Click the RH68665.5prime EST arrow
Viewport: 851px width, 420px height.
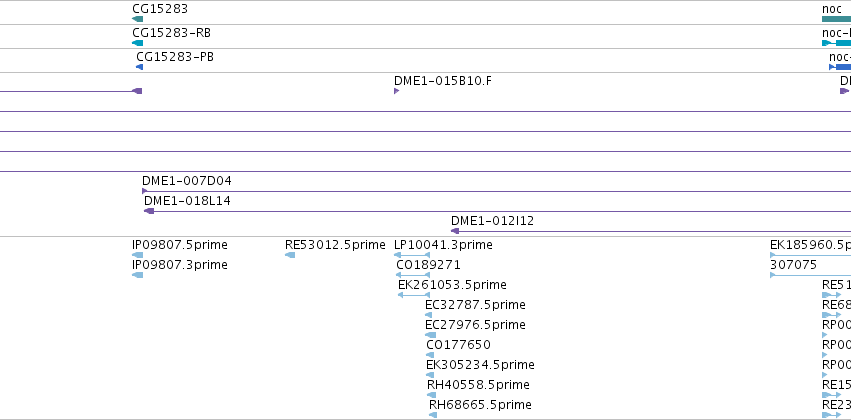433,415
